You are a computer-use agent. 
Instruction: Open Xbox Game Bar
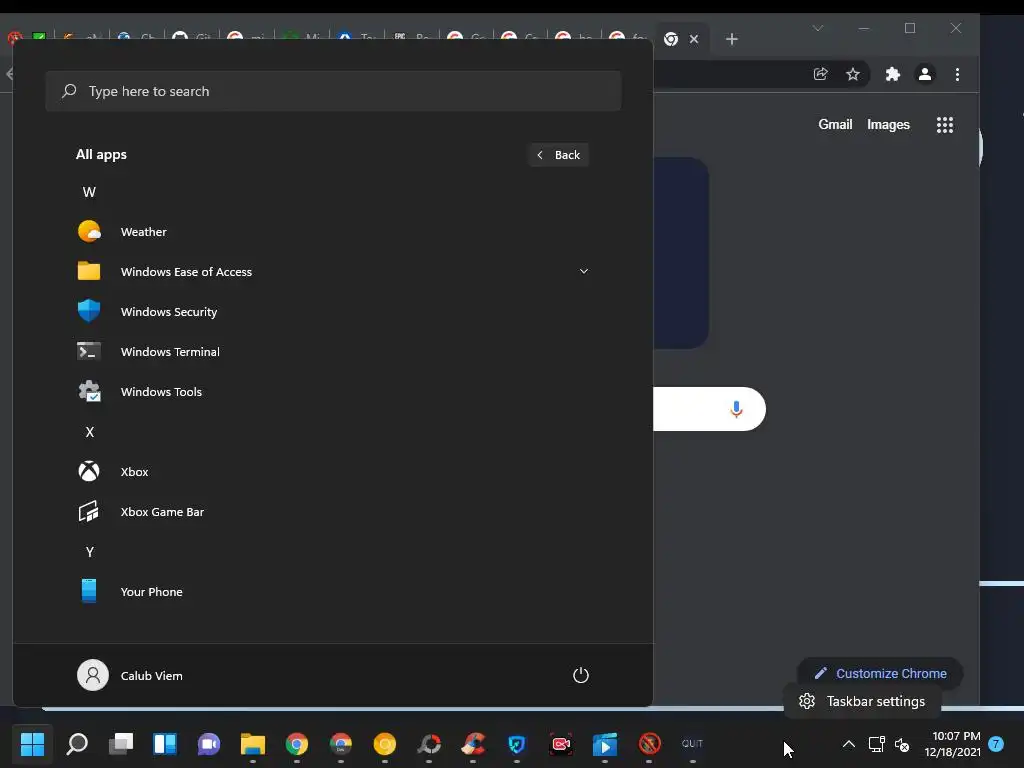[x=333, y=512]
